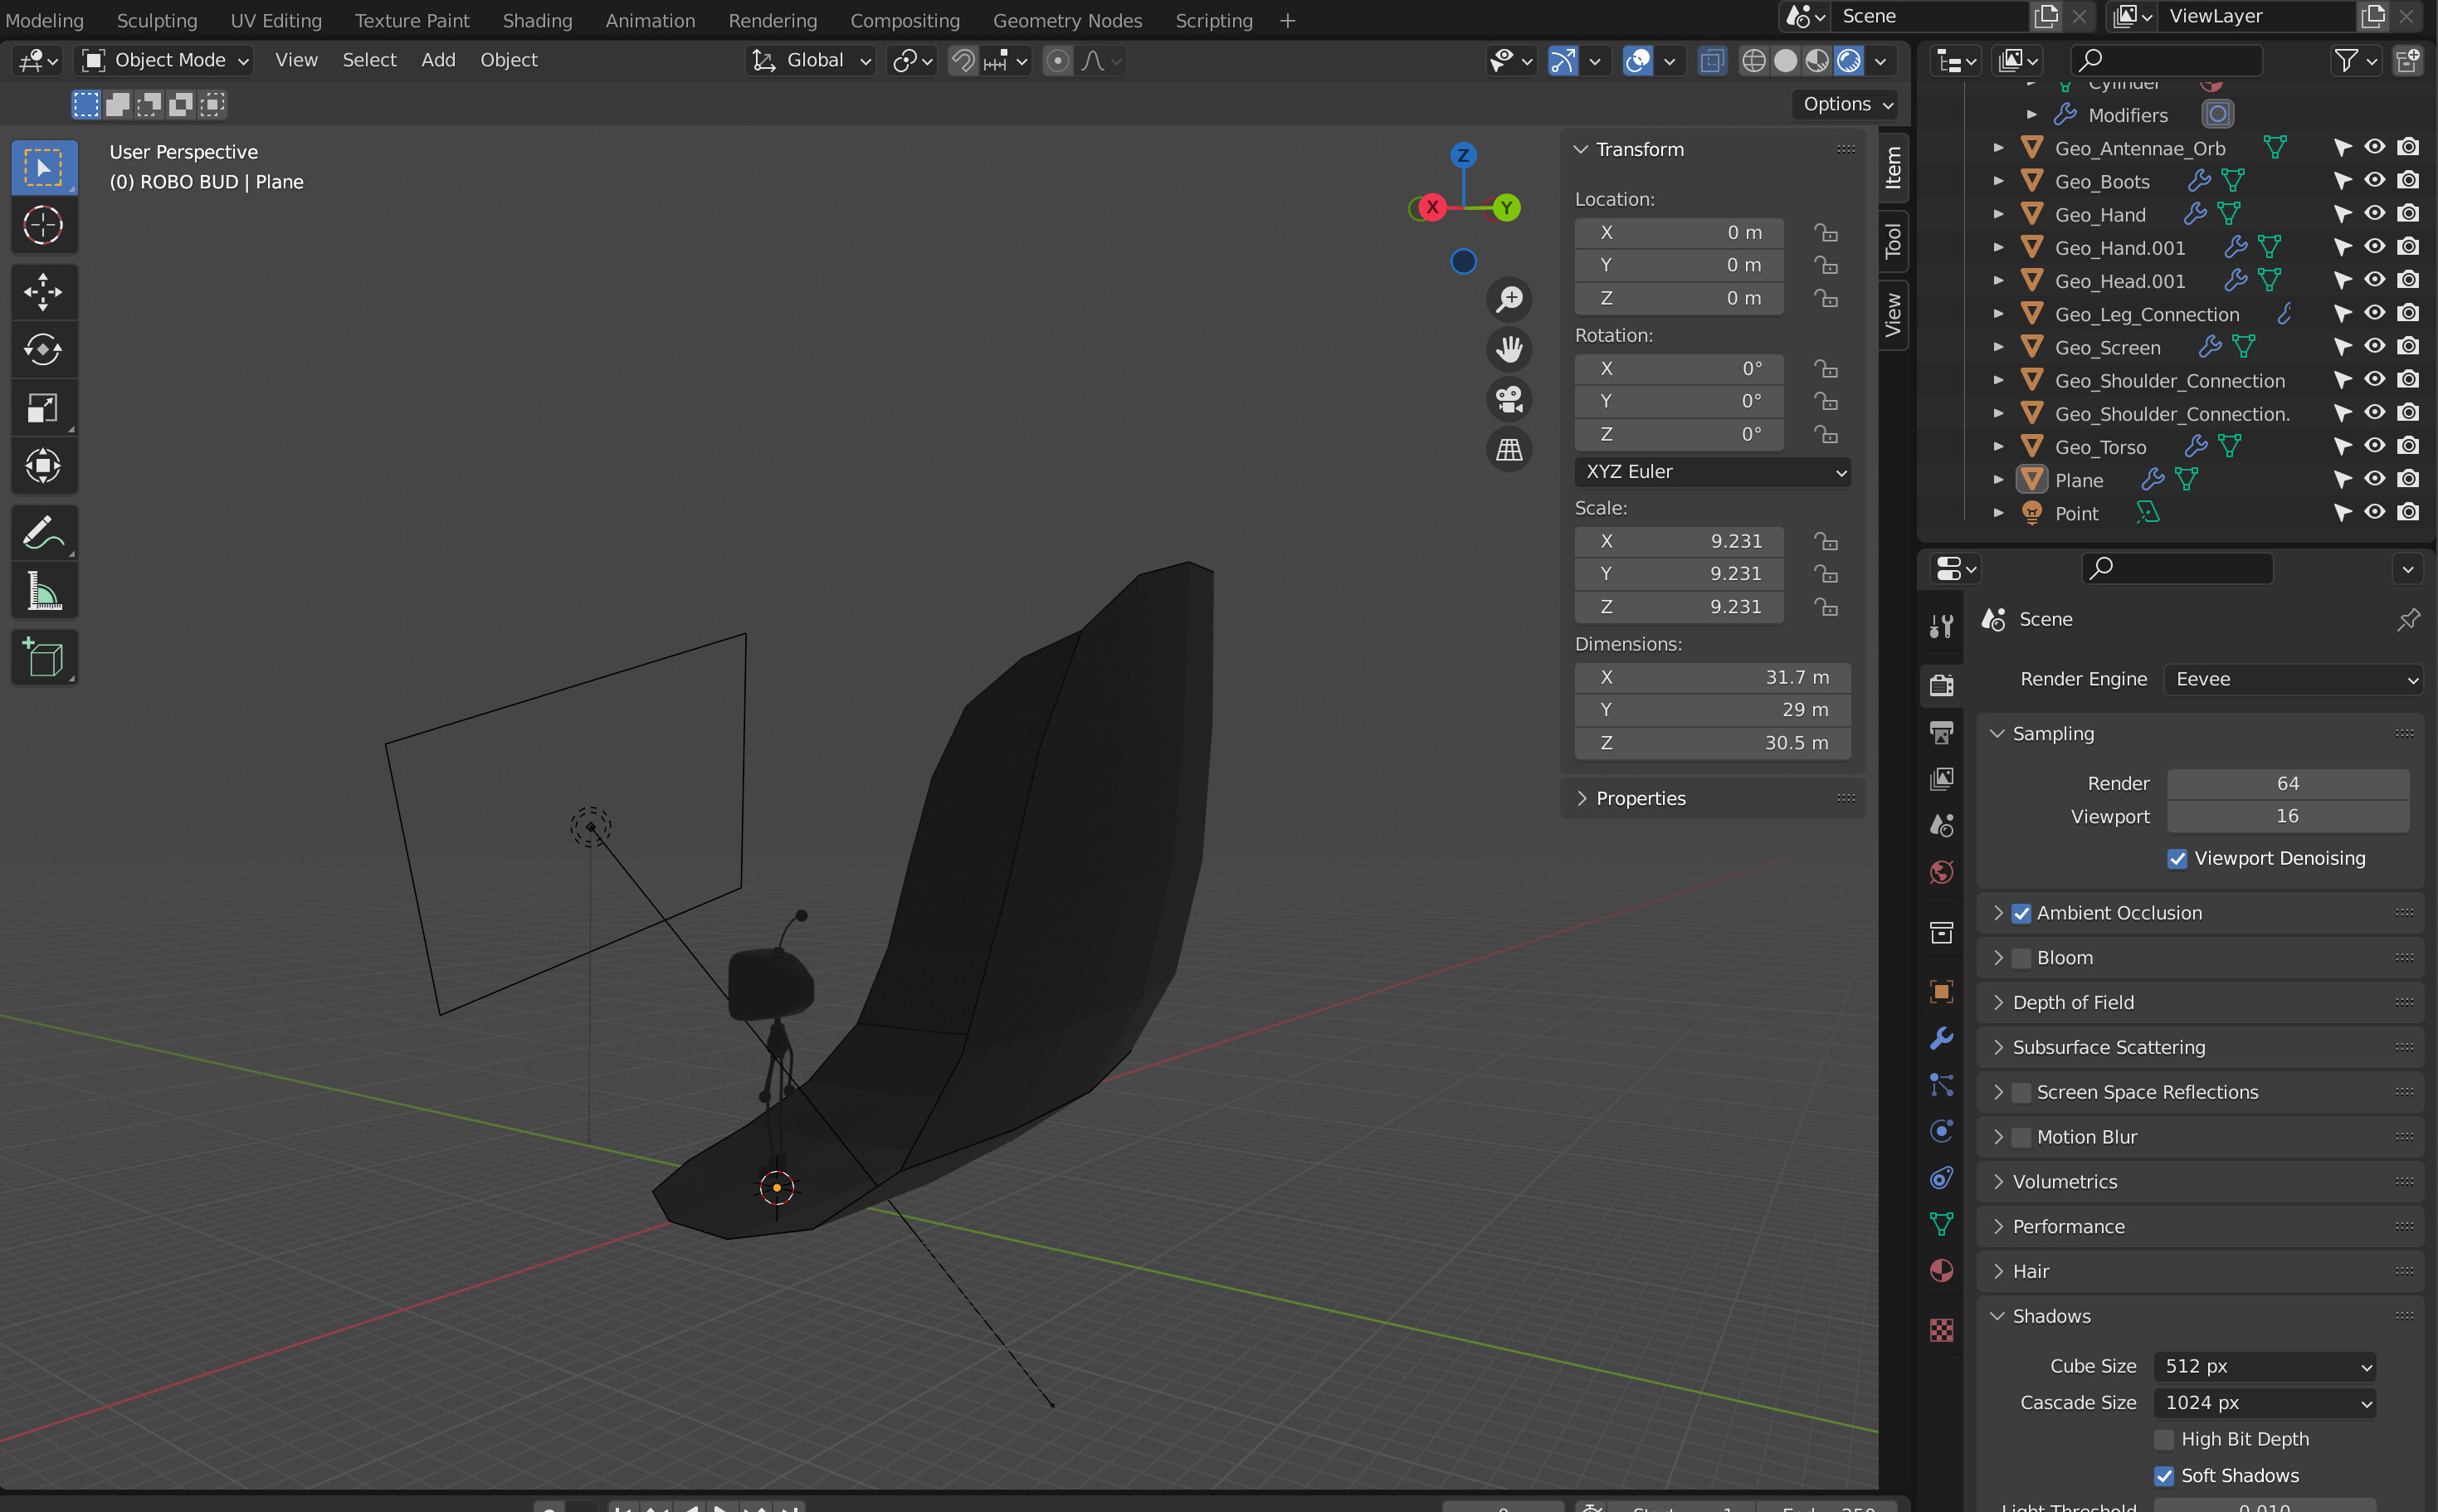
Task: Open the Add menu
Action: (438, 60)
